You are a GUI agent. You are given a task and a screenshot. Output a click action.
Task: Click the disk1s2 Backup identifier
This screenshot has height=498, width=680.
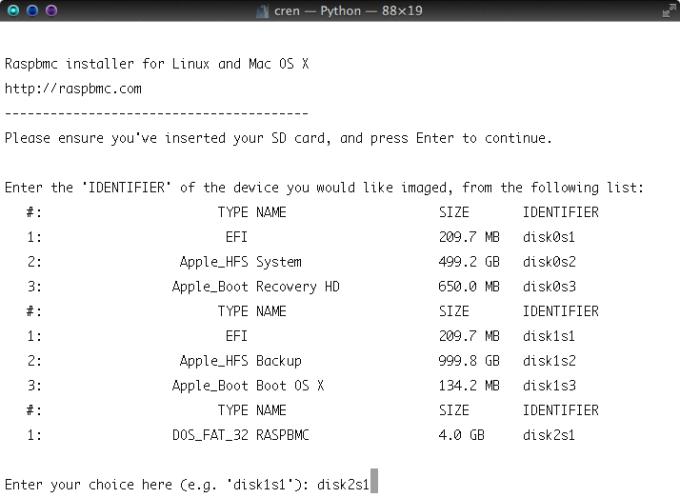[549, 361]
